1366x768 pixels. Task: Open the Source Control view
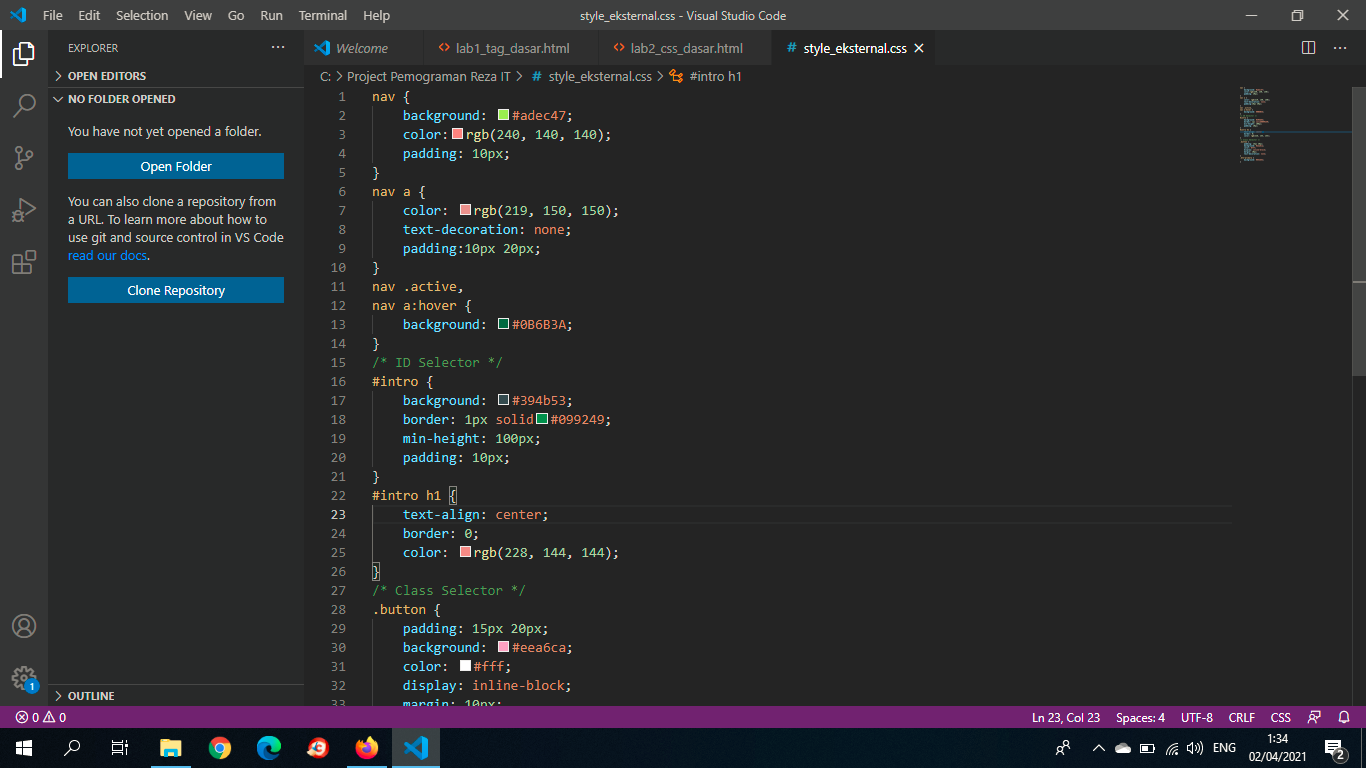(x=24, y=158)
